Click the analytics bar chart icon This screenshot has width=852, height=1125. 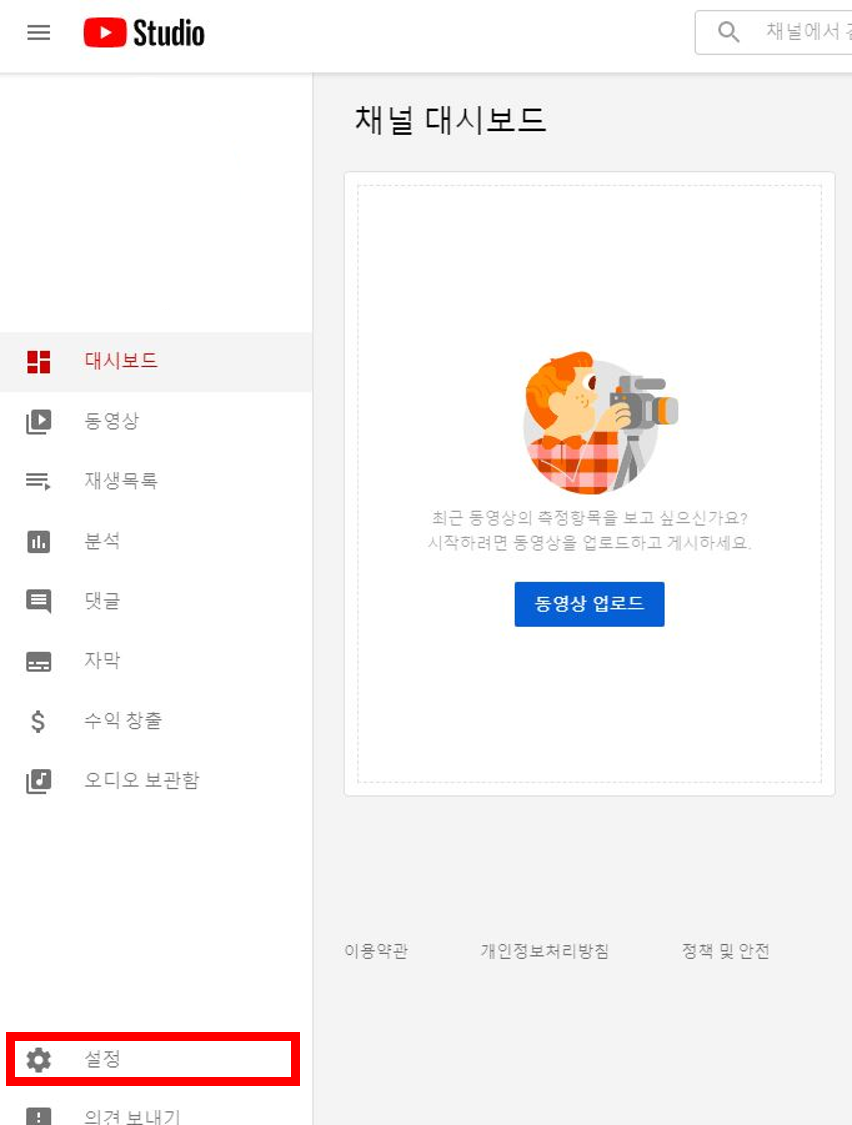(39, 542)
